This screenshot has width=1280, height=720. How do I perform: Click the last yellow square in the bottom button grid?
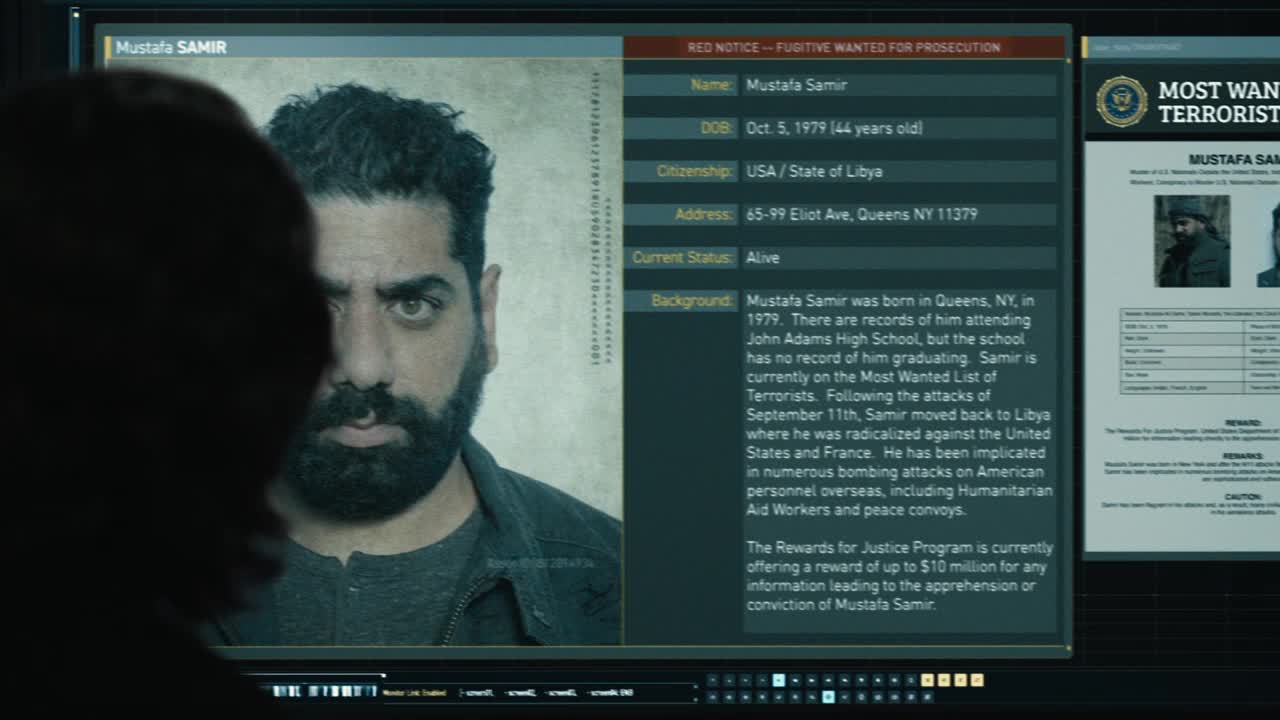pos(977,680)
